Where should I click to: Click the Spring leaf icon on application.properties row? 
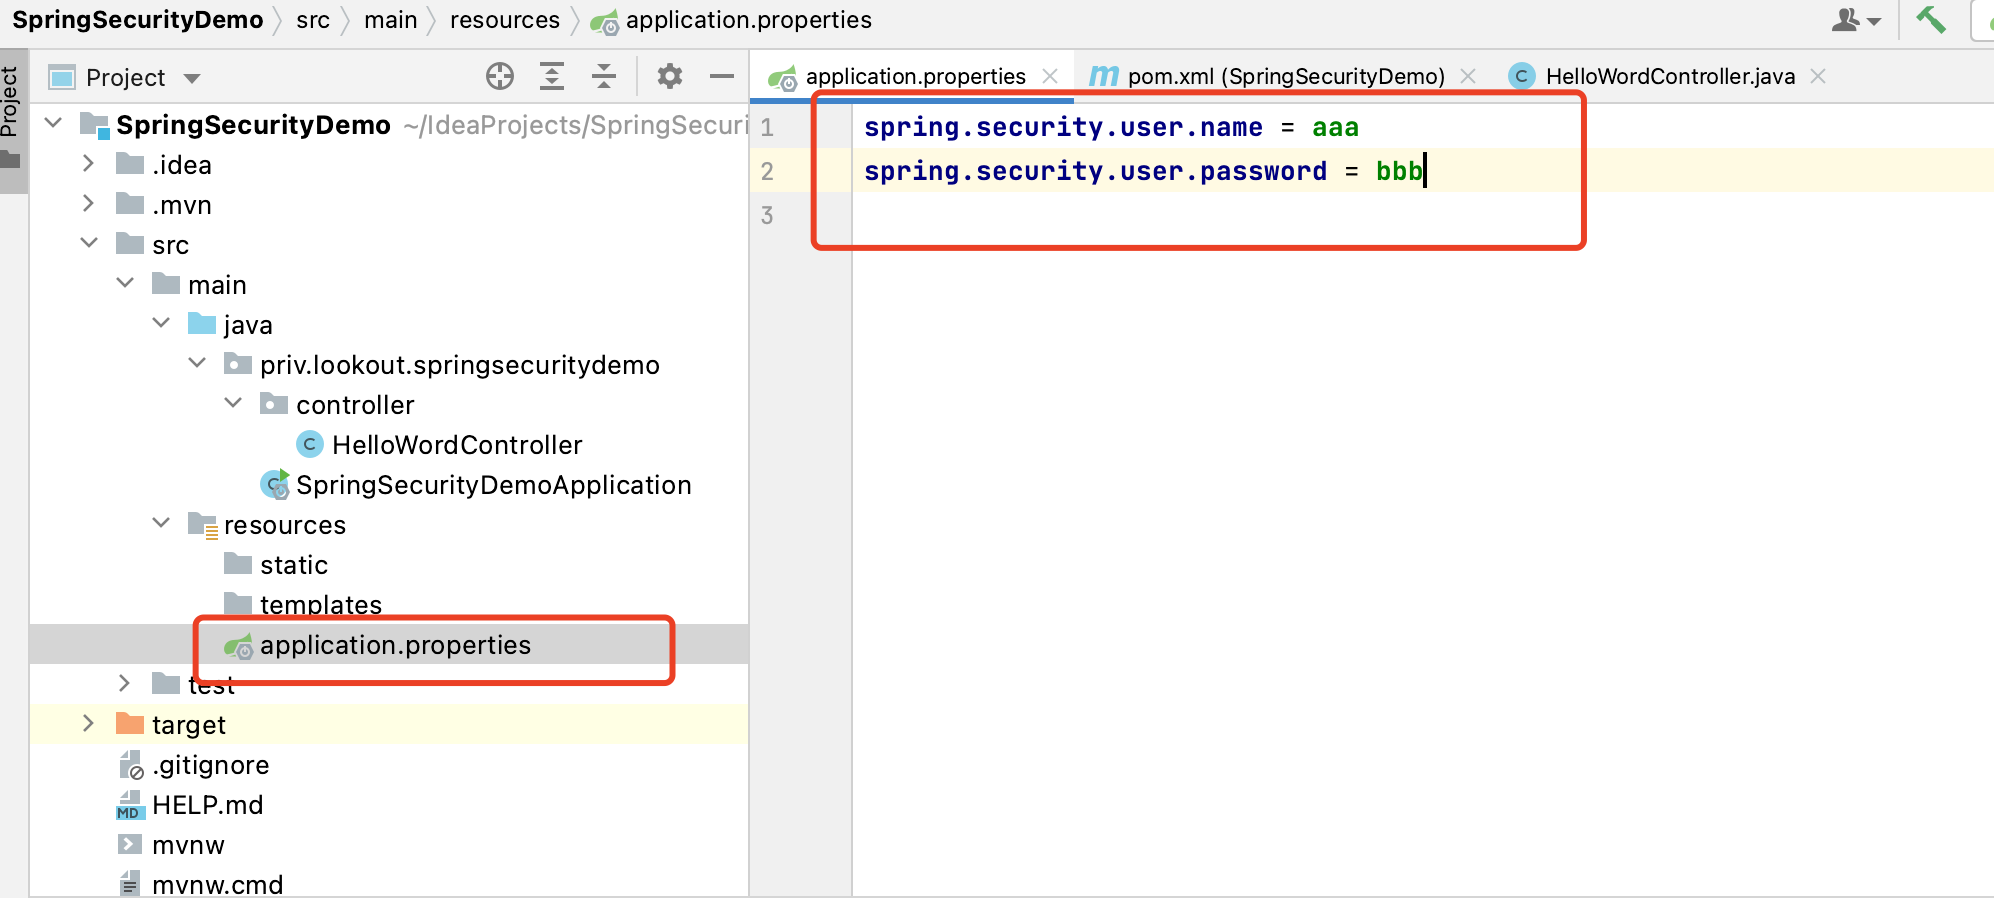click(239, 646)
